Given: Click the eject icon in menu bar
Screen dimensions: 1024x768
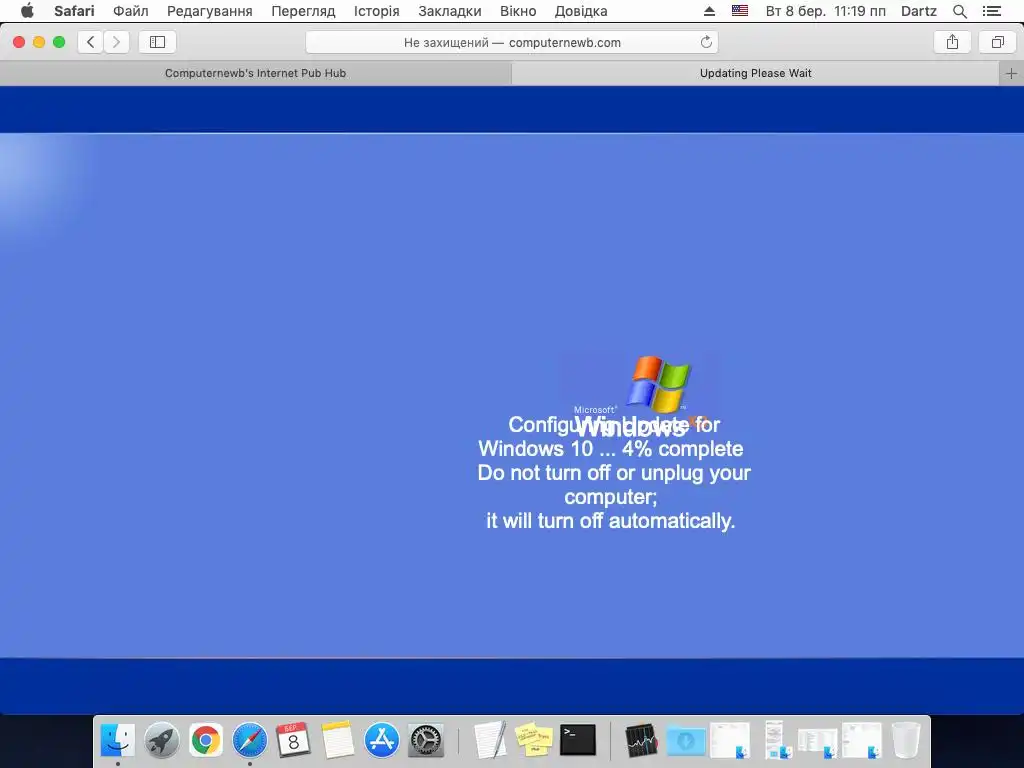Looking at the screenshot, I should click(709, 11).
